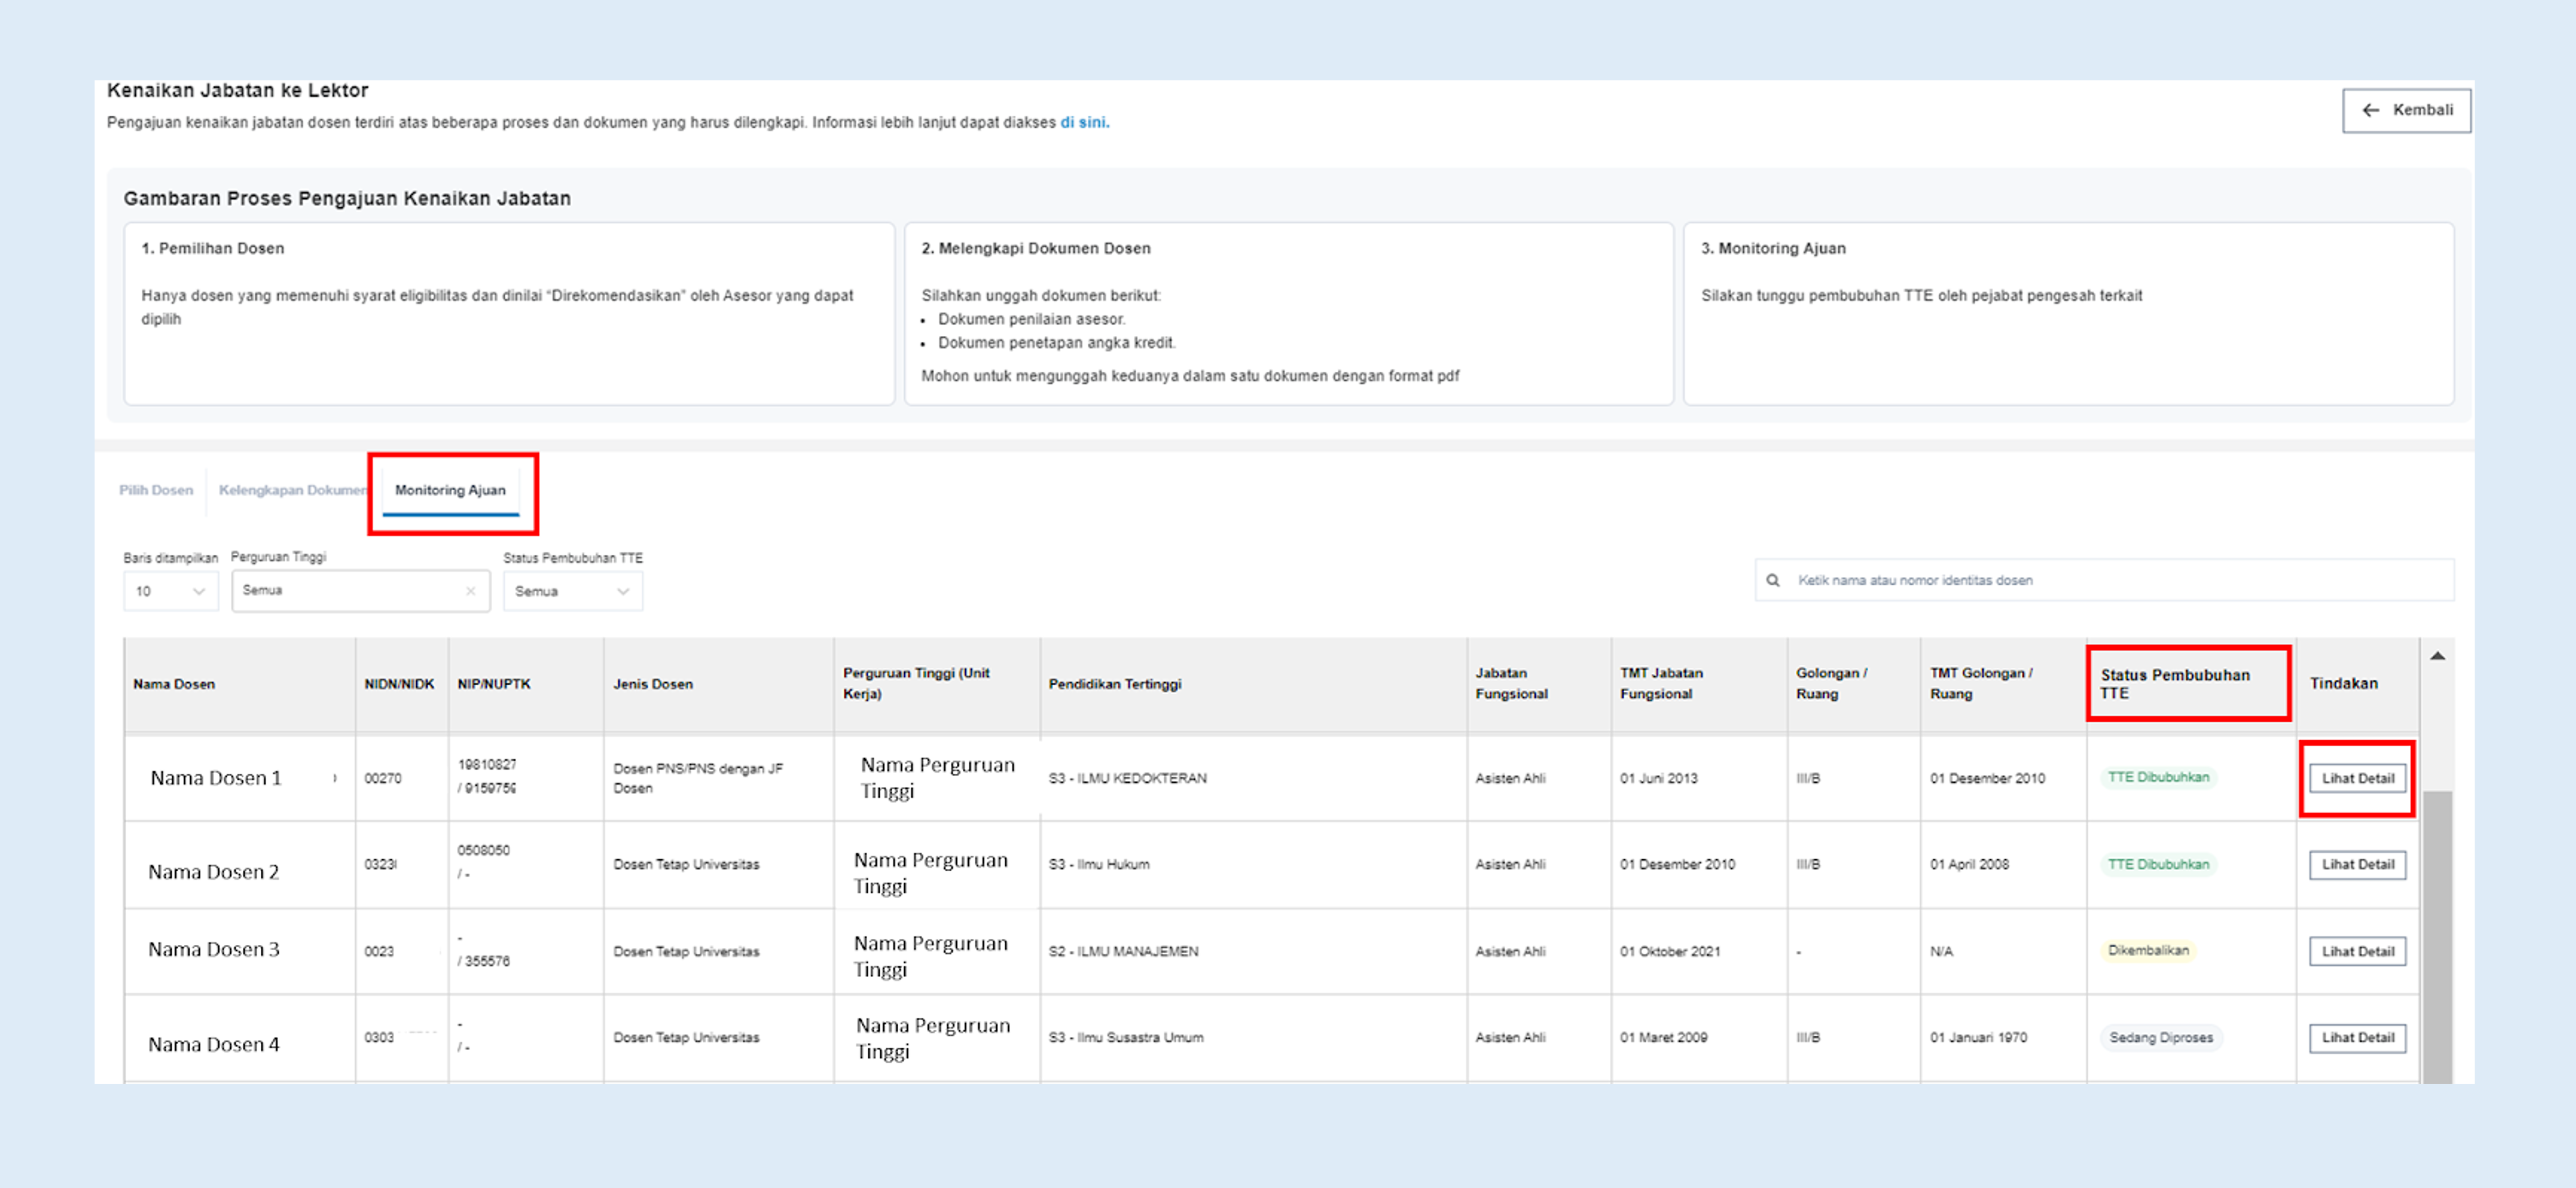Image resolution: width=2576 pixels, height=1188 pixels.
Task: Click the Dikembalikan status badge
Action: pos(2148,950)
